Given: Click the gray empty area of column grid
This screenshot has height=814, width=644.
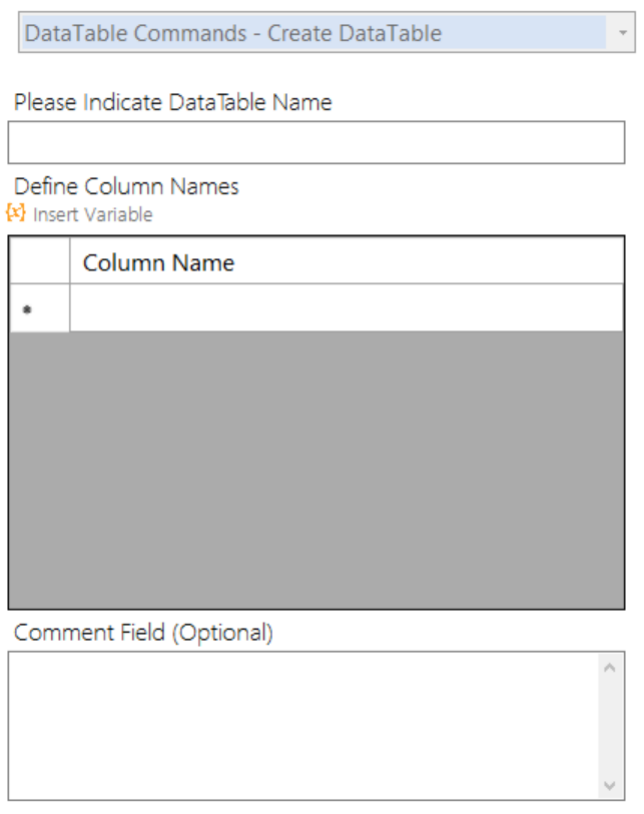Looking at the screenshot, I should click(x=316, y=468).
